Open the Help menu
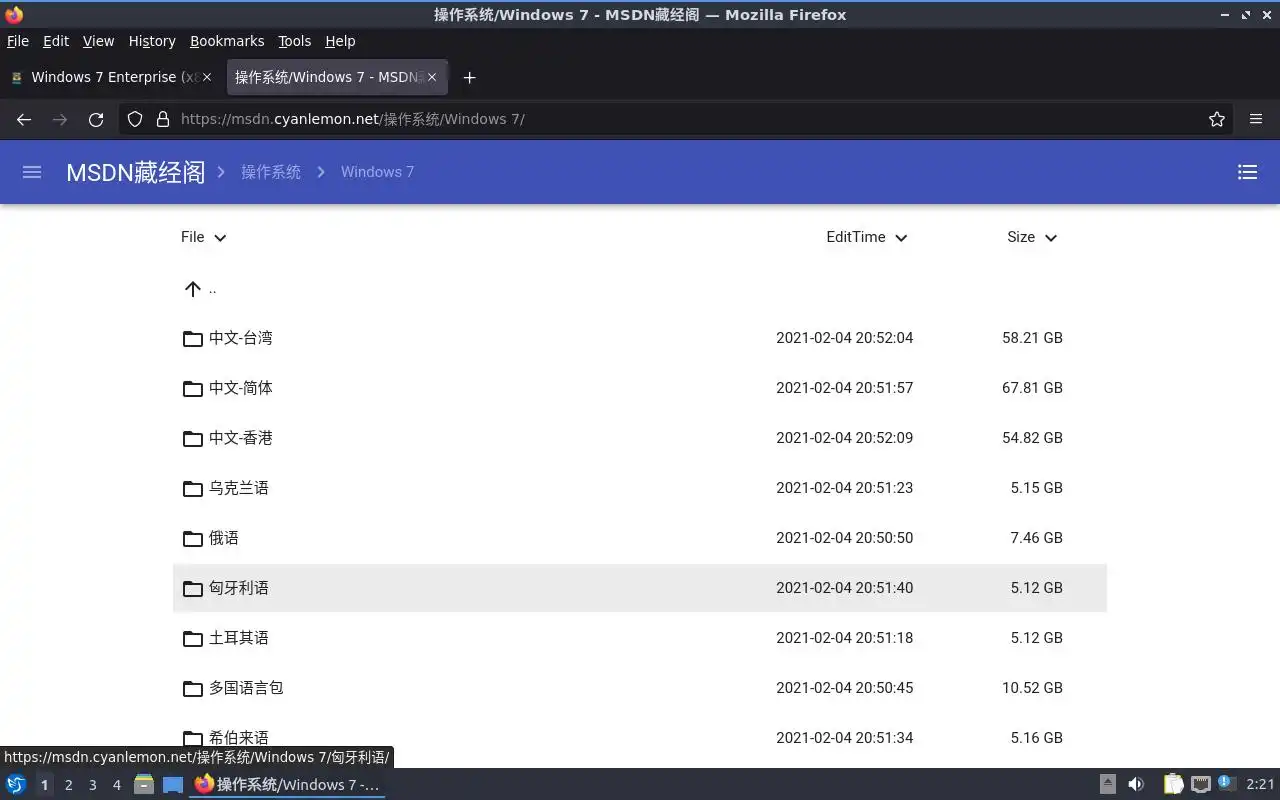 click(340, 41)
